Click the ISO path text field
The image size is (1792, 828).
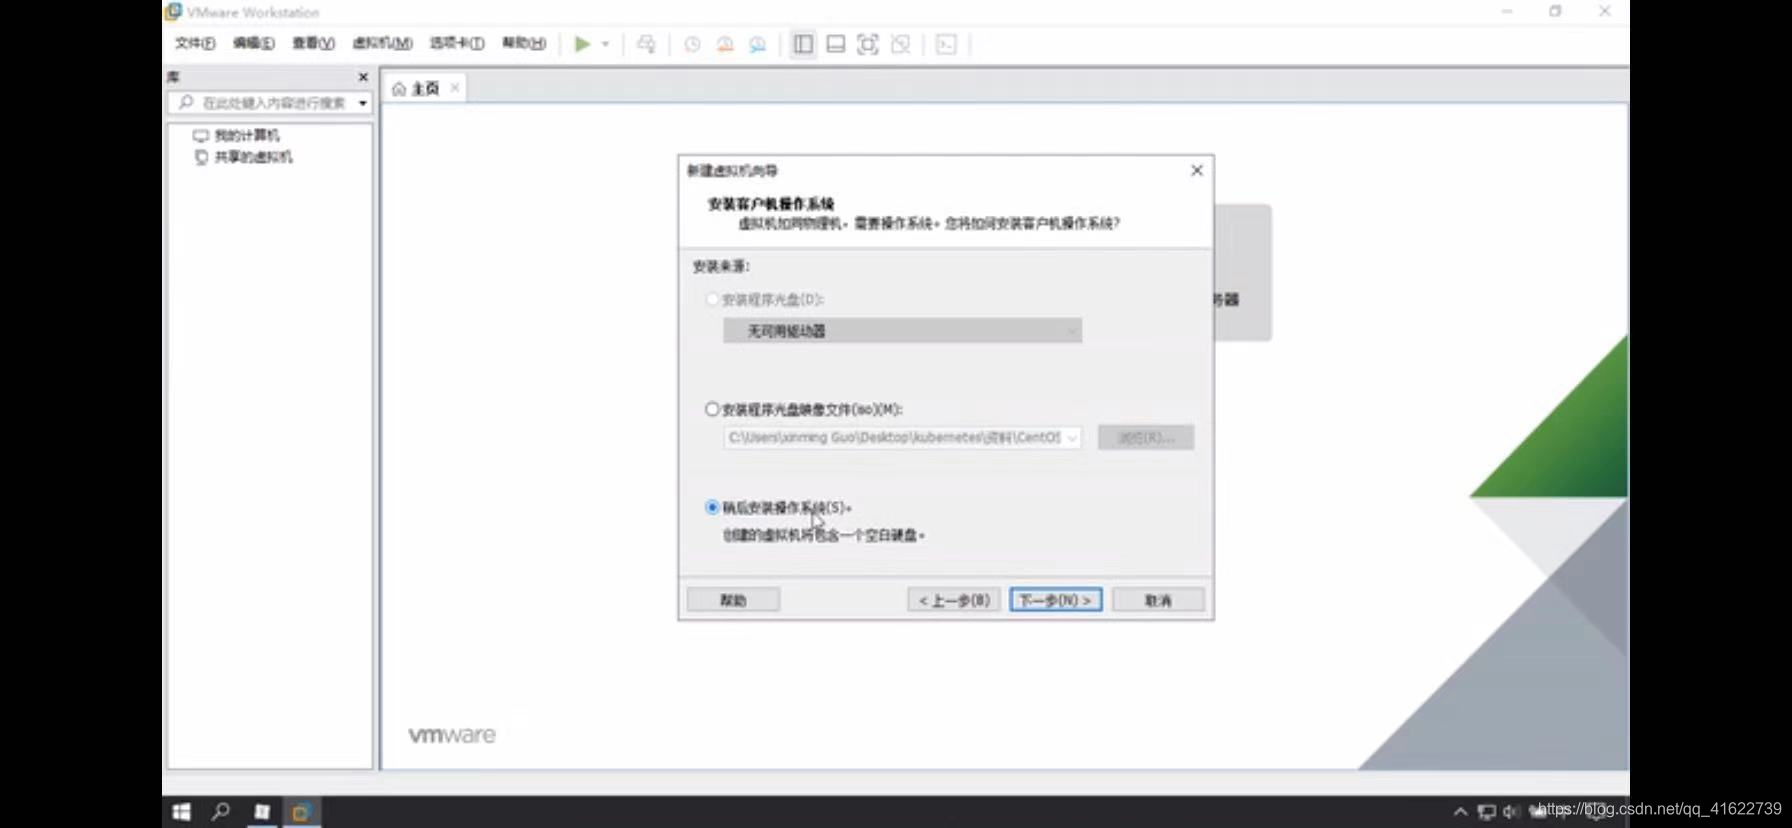[x=894, y=438]
